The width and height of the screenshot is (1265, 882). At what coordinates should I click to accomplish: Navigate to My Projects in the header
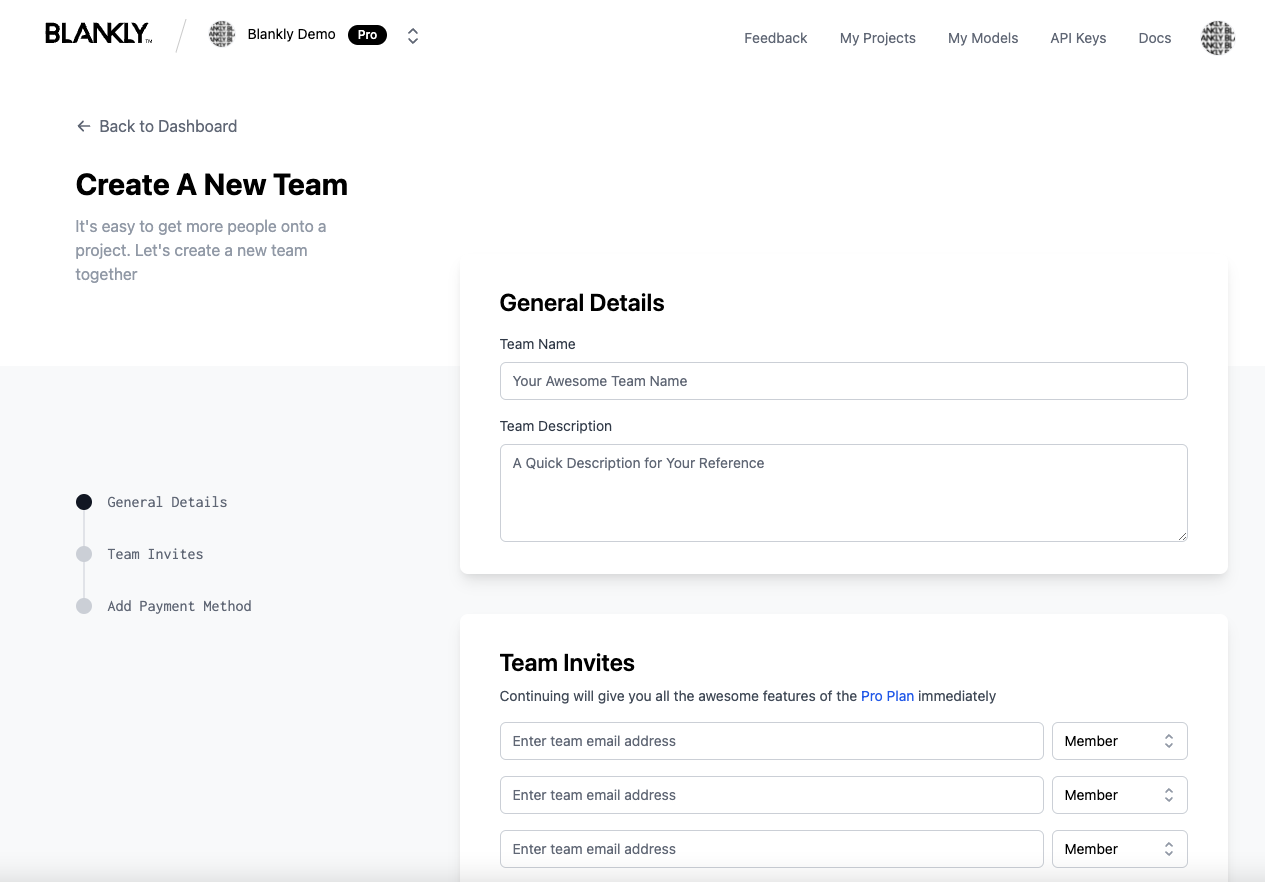[x=877, y=38]
